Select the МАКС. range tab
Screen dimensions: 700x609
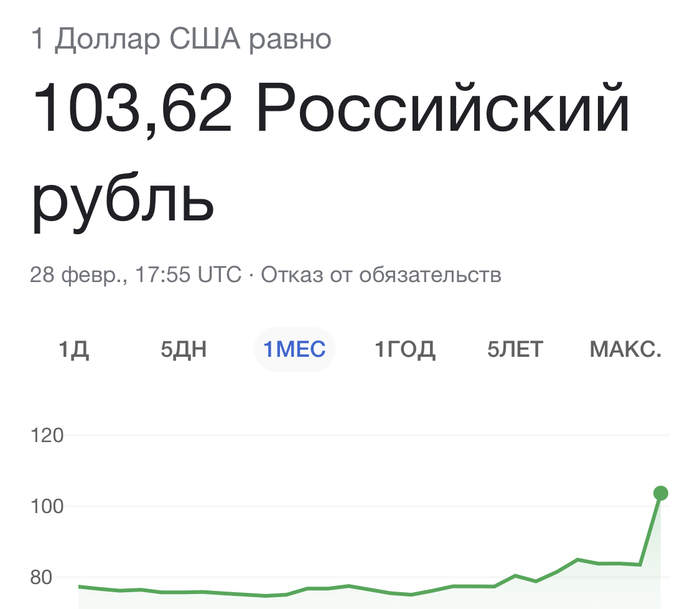coord(625,350)
